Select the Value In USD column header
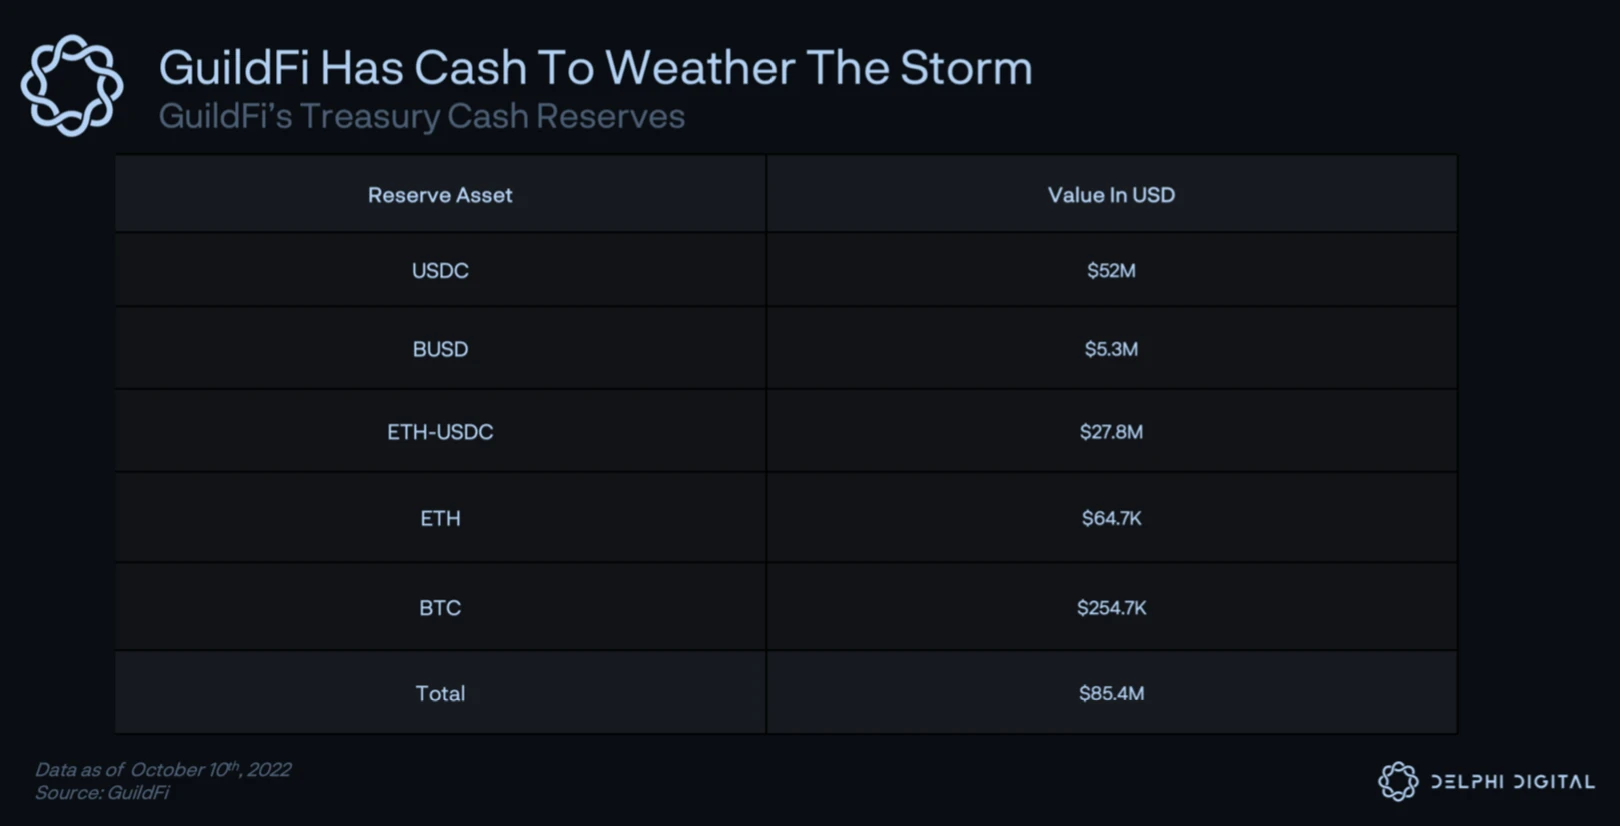Screen dimensions: 1620x826 [x=1111, y=195]
